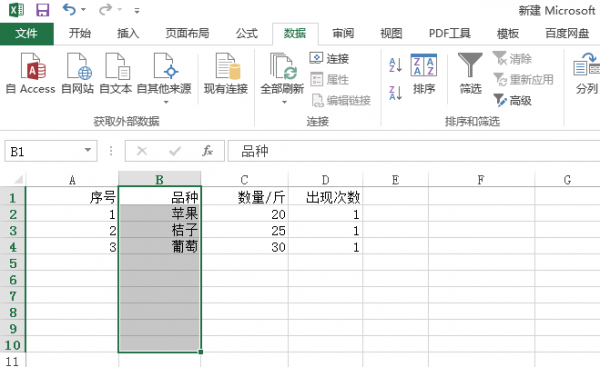This screenshot has height=367, width=600.
Task: Open the undo history dropdown arrow
Action: click(83, 10)
